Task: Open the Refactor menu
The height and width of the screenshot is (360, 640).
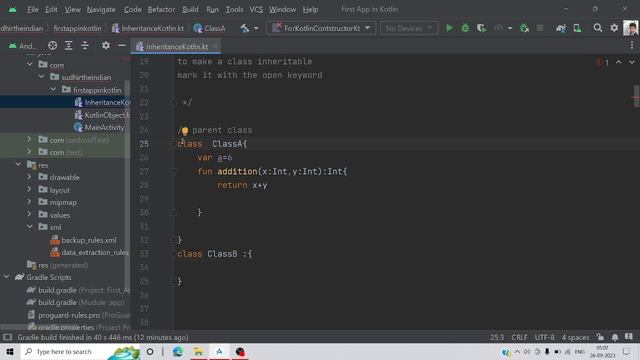Action: (161, 9)
